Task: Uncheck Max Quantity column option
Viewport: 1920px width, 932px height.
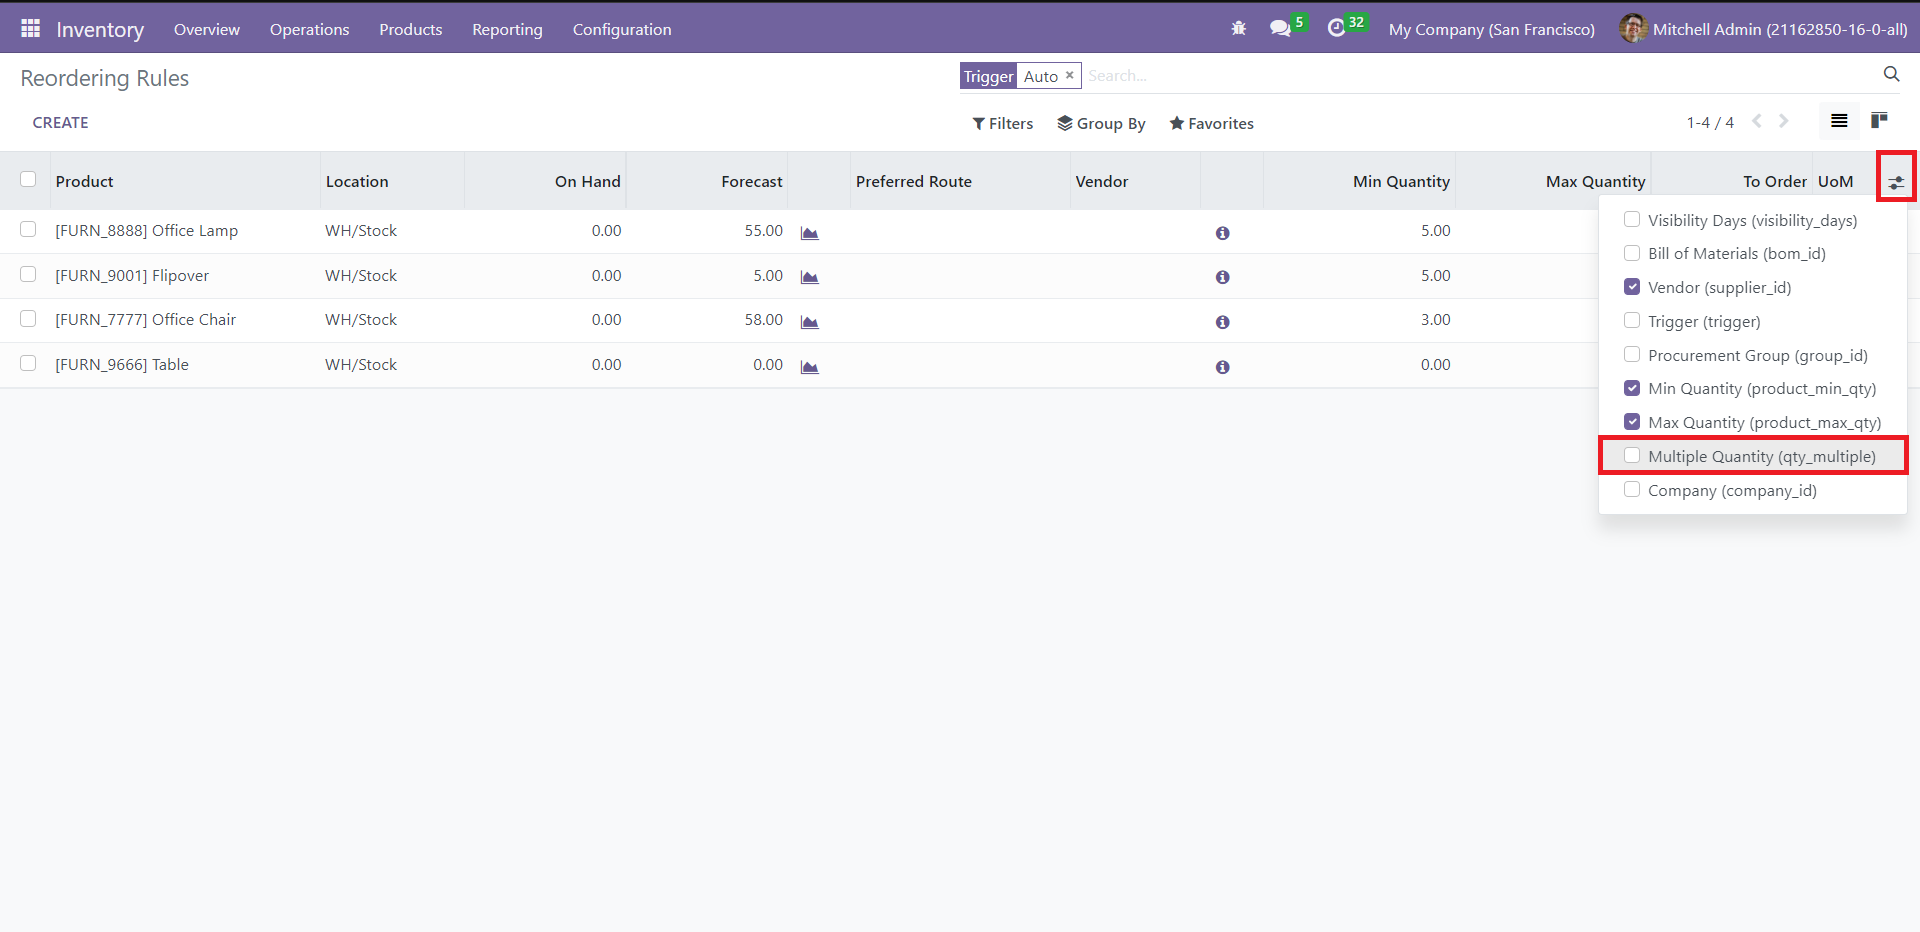Action: click(x=1632, y=422)
